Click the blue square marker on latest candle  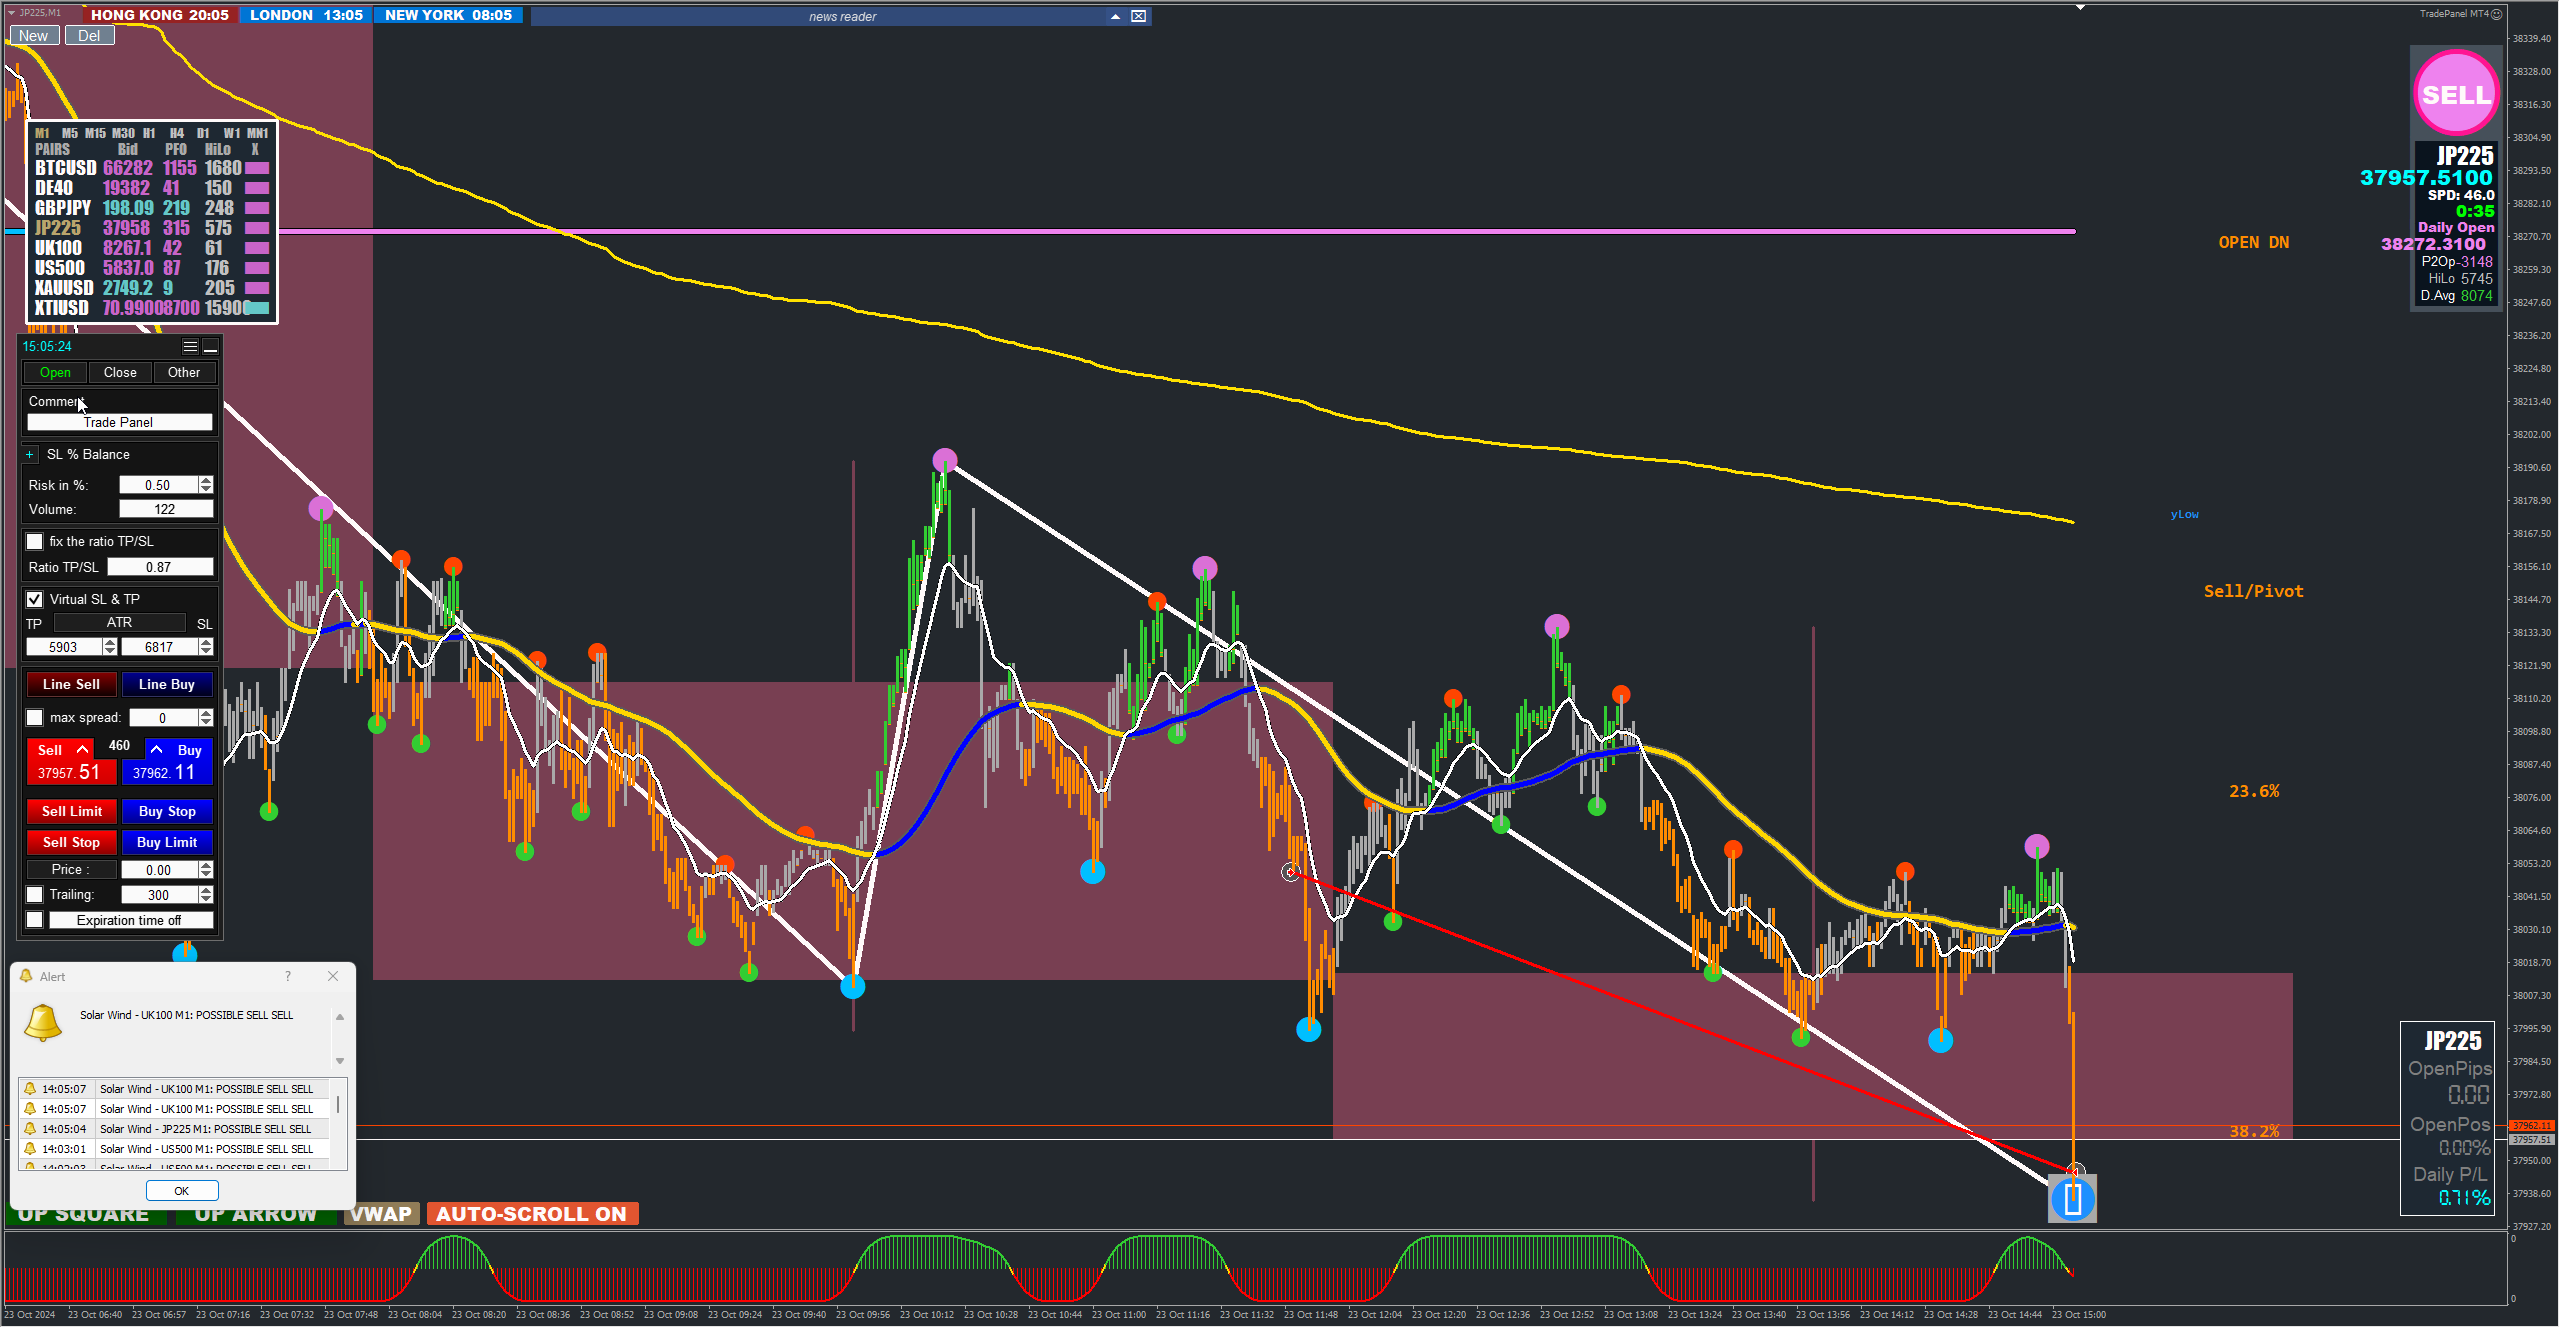[2072, 1198]
